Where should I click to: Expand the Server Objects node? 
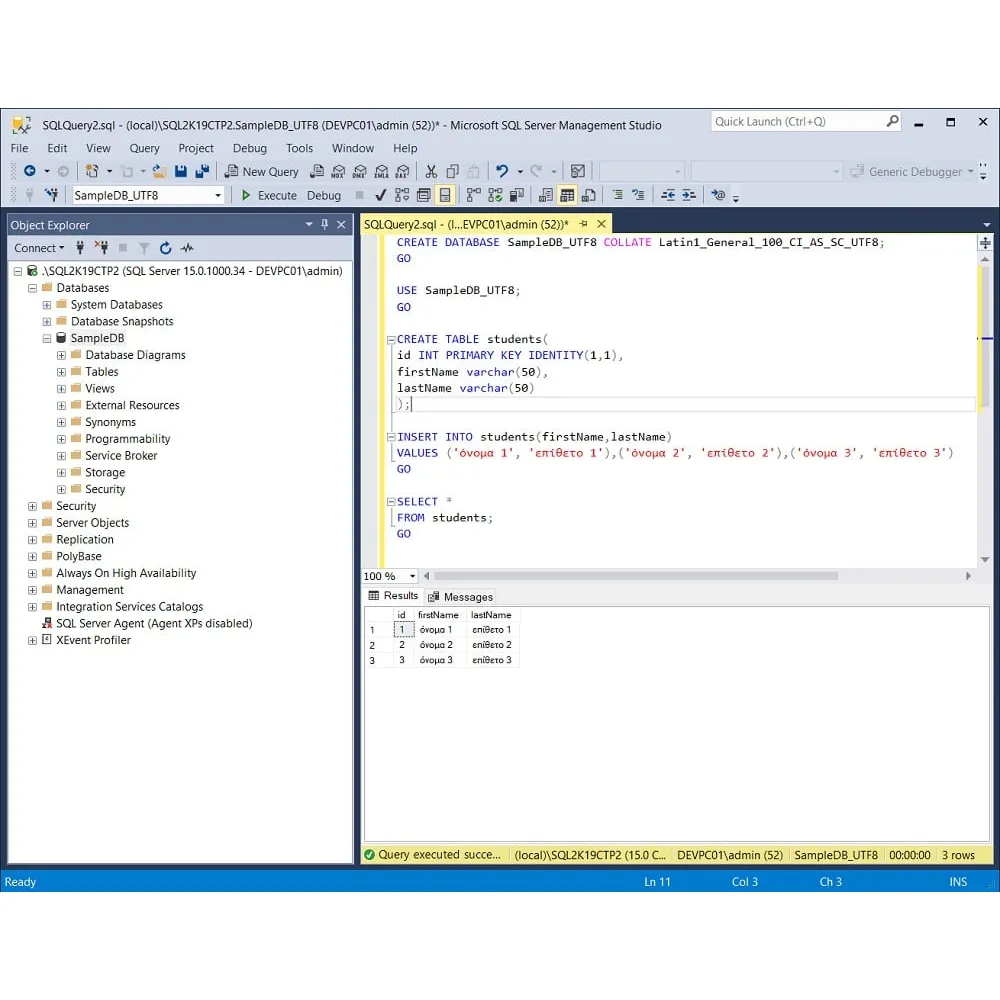coord(33,523)
